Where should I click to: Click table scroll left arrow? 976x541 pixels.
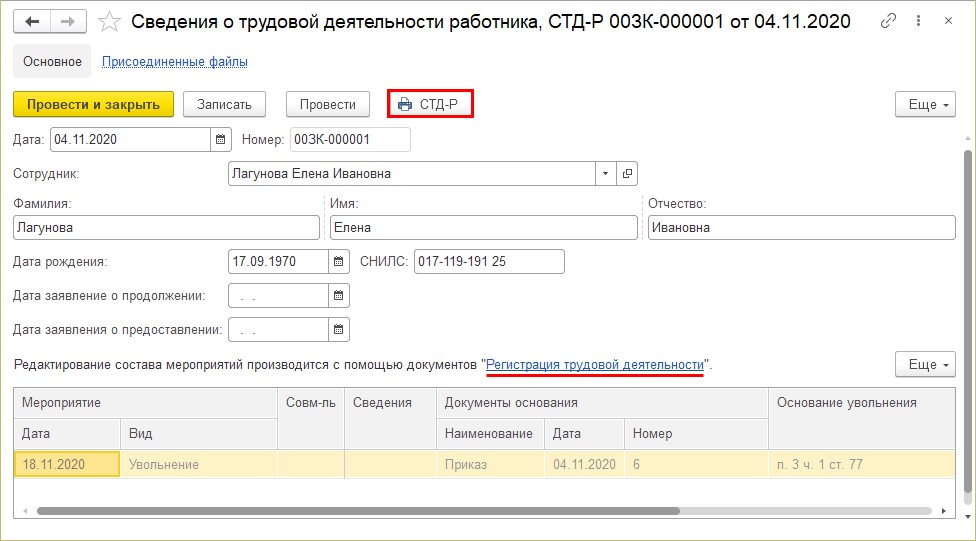(25, 511)
